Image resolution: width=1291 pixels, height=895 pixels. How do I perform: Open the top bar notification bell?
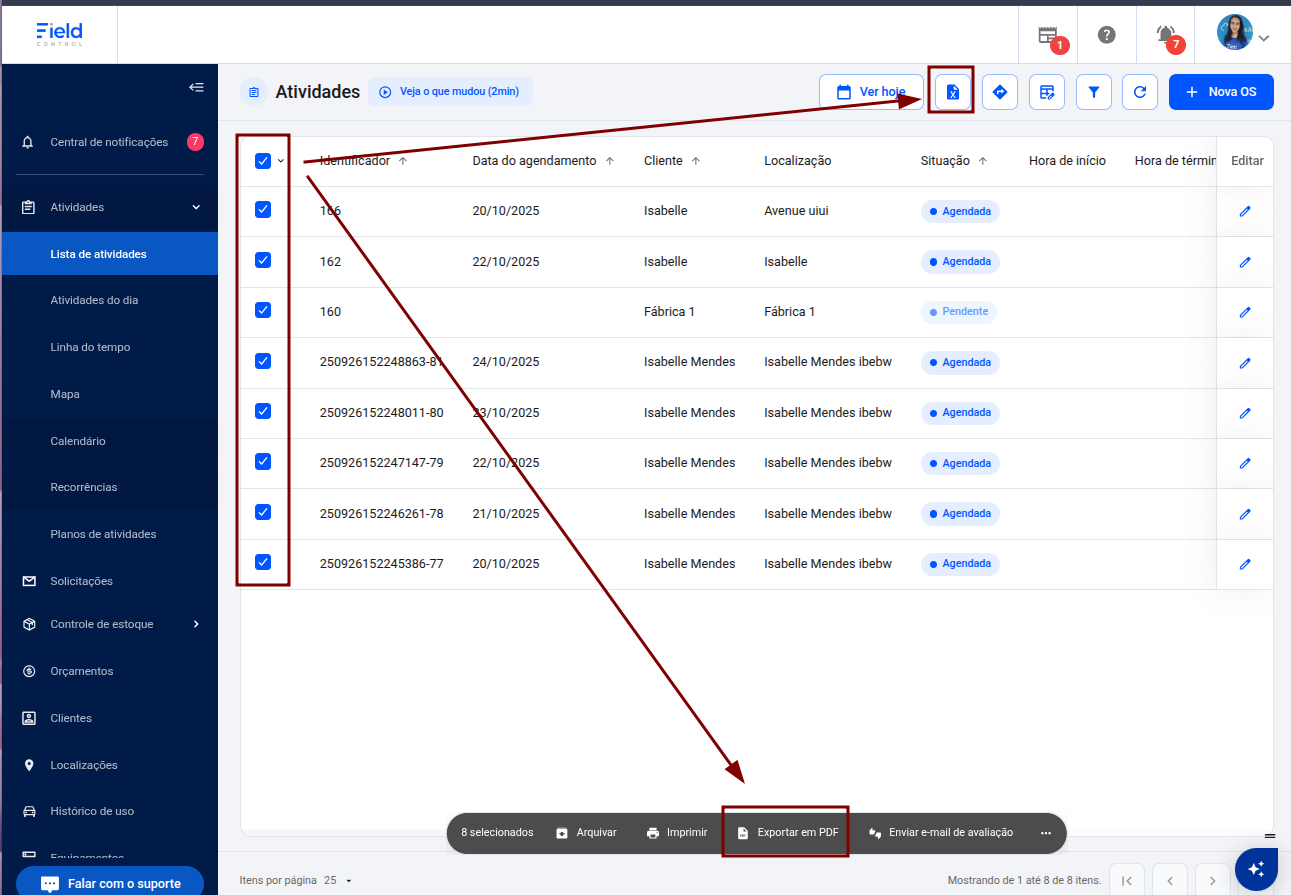[x=1166, y=35]
